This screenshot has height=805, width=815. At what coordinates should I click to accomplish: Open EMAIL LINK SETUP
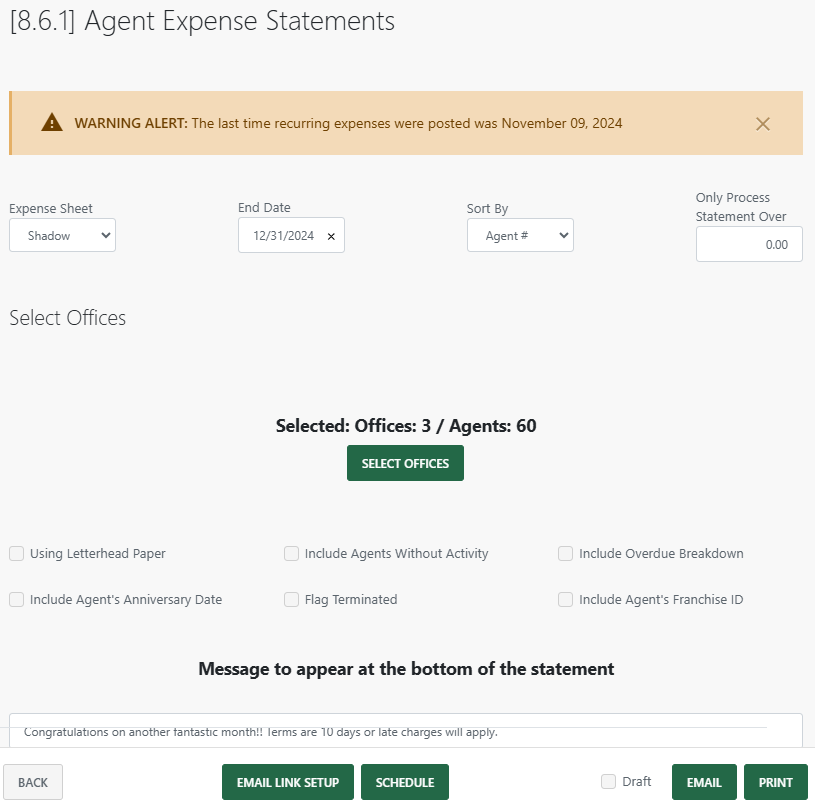(x=288, y=782)
